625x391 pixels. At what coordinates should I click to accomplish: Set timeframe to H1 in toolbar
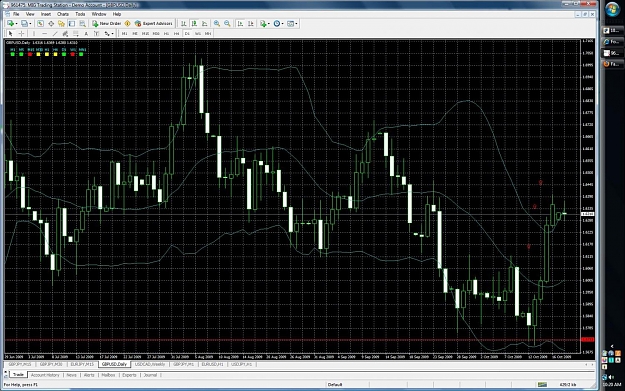[166, 33]
